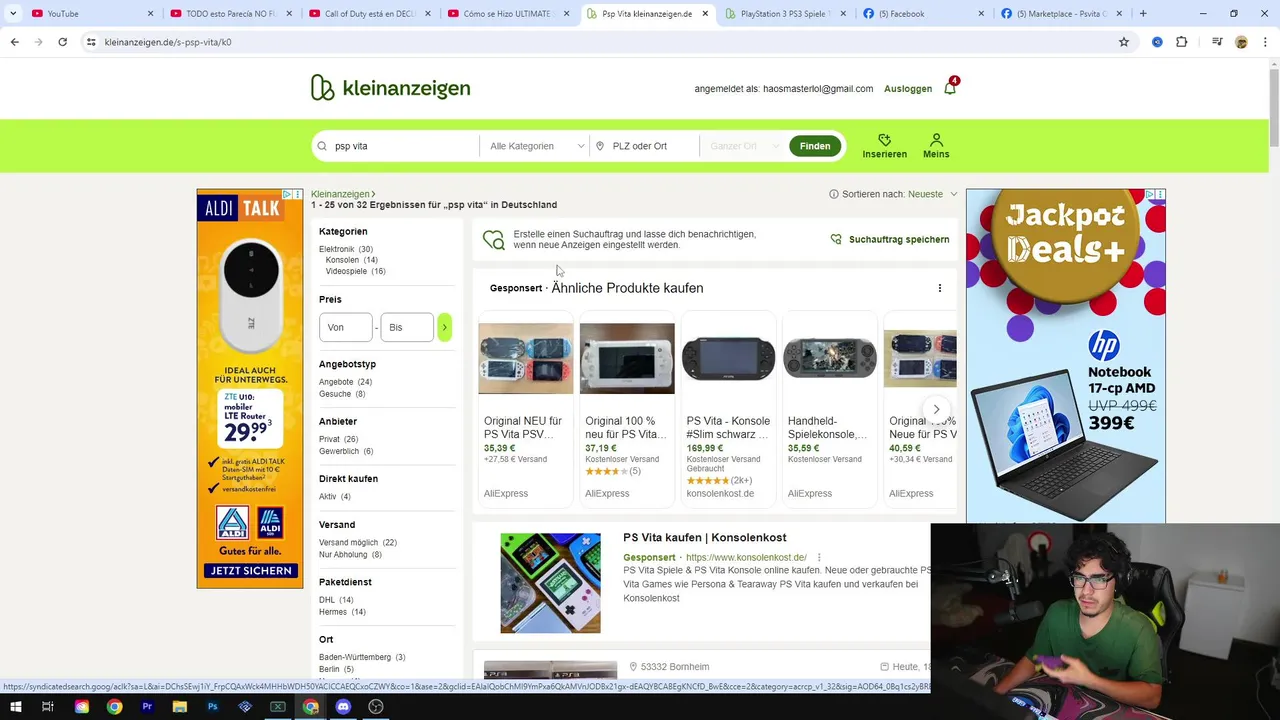Image resolution: width=1280 pixels, height=720 pixels.
Task: Open Discord from the taskbar
Action: (x=343, y=706)
